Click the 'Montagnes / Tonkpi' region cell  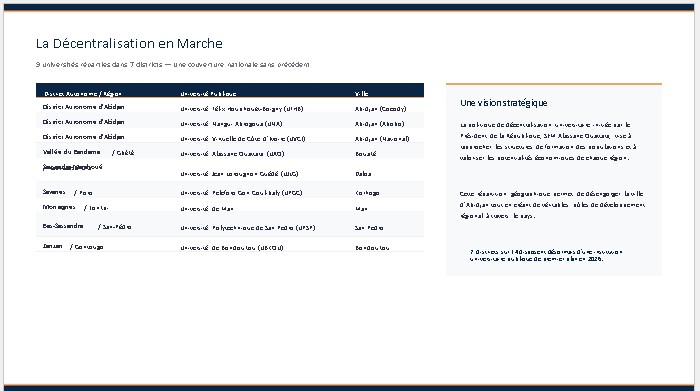(x=75, y=208)
